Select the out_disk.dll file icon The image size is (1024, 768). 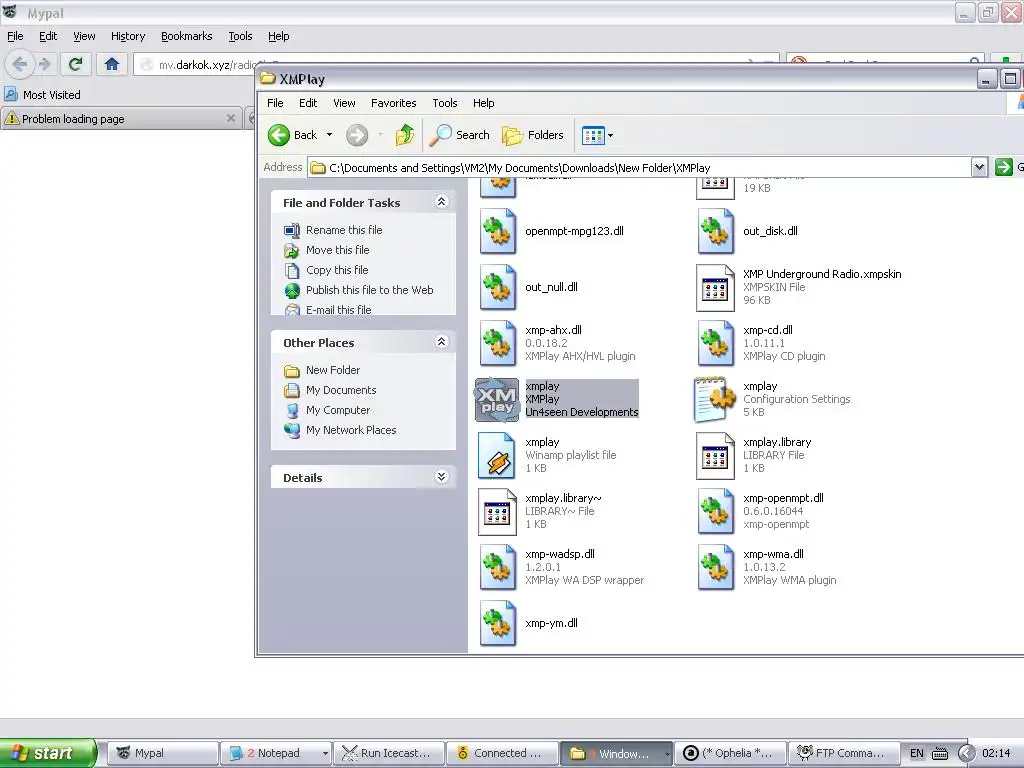[x=716, y=231]
